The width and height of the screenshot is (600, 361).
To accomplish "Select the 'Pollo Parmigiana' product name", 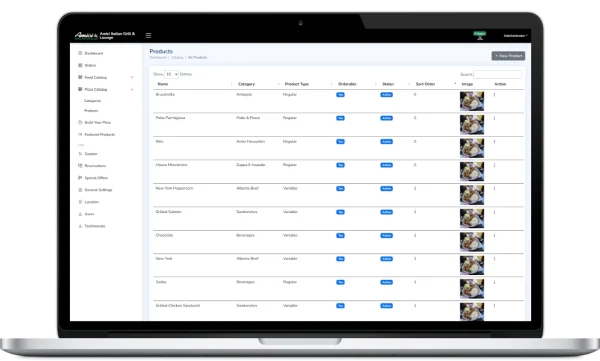I will 170,118.
